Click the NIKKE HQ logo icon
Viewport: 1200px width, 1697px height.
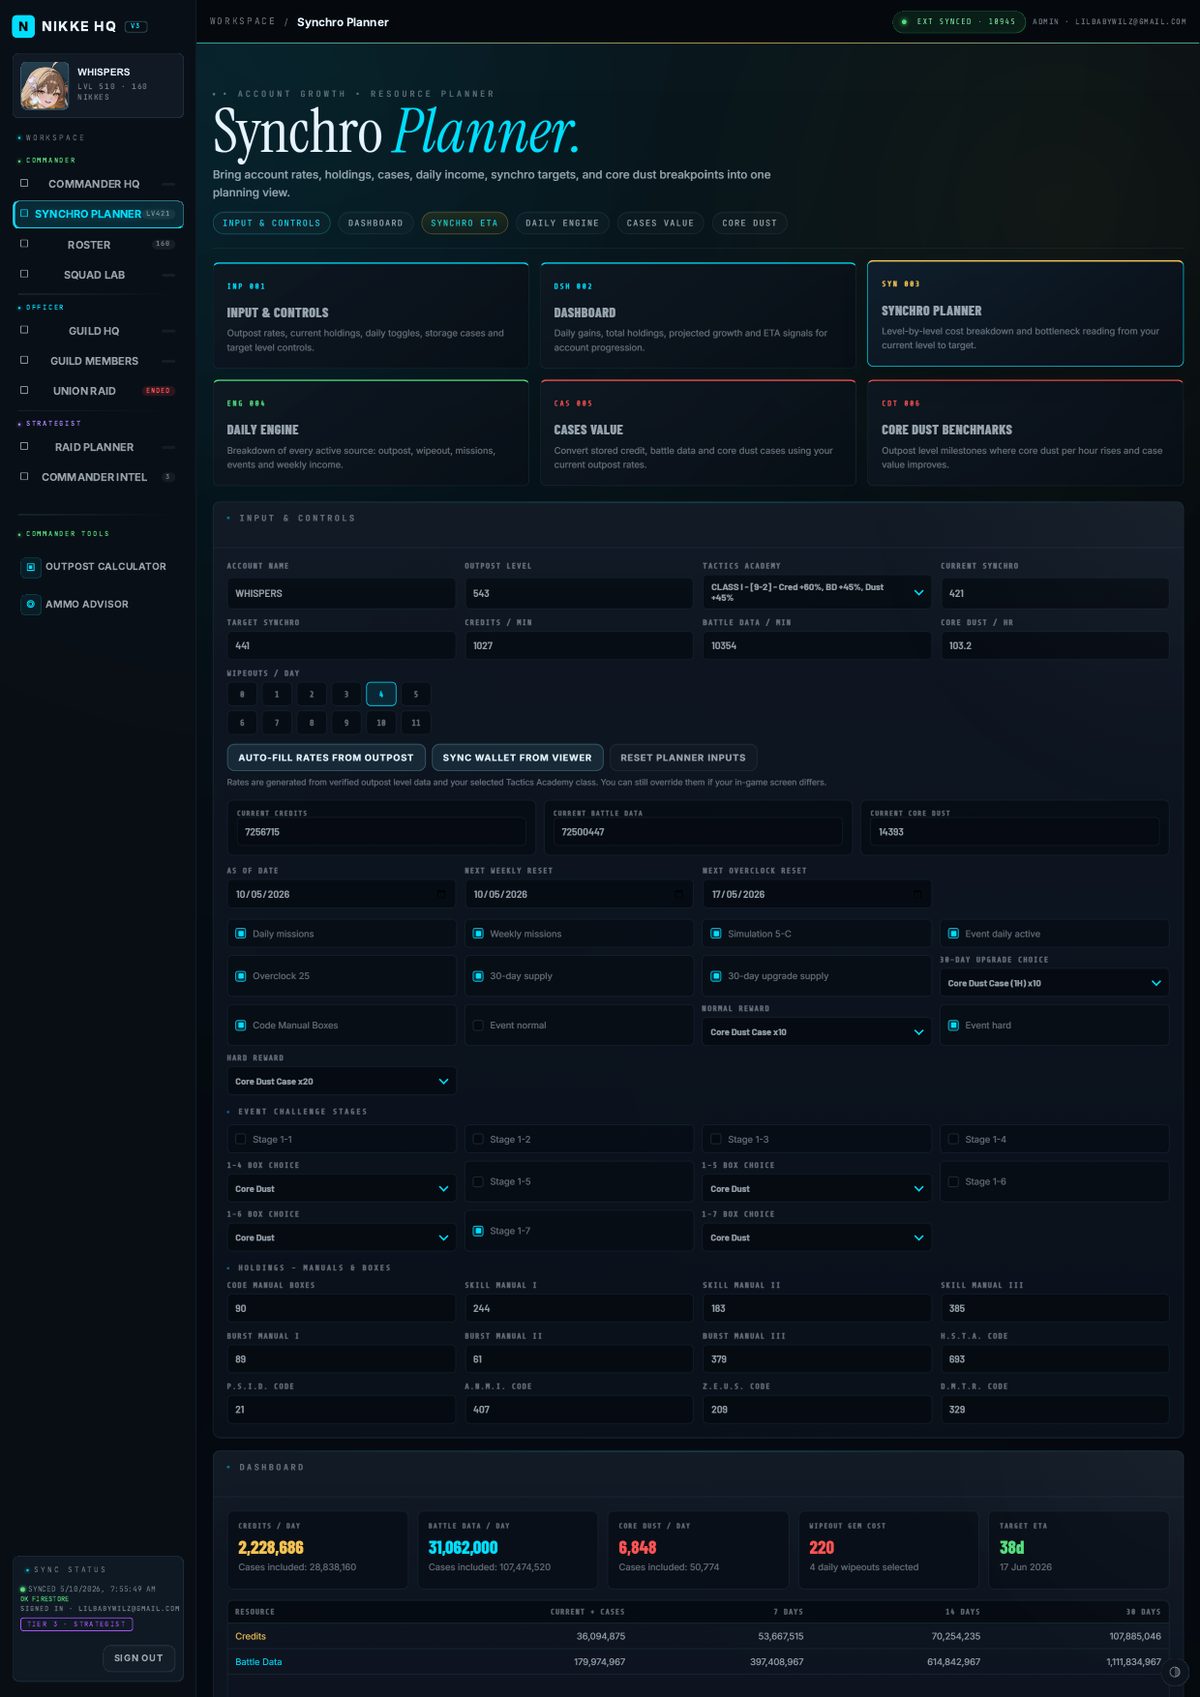click(23, 26)
